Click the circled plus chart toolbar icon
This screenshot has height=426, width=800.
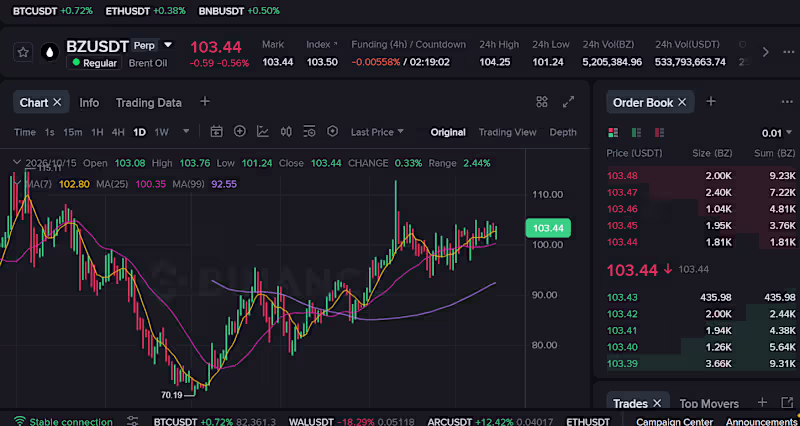pos(240,132)
